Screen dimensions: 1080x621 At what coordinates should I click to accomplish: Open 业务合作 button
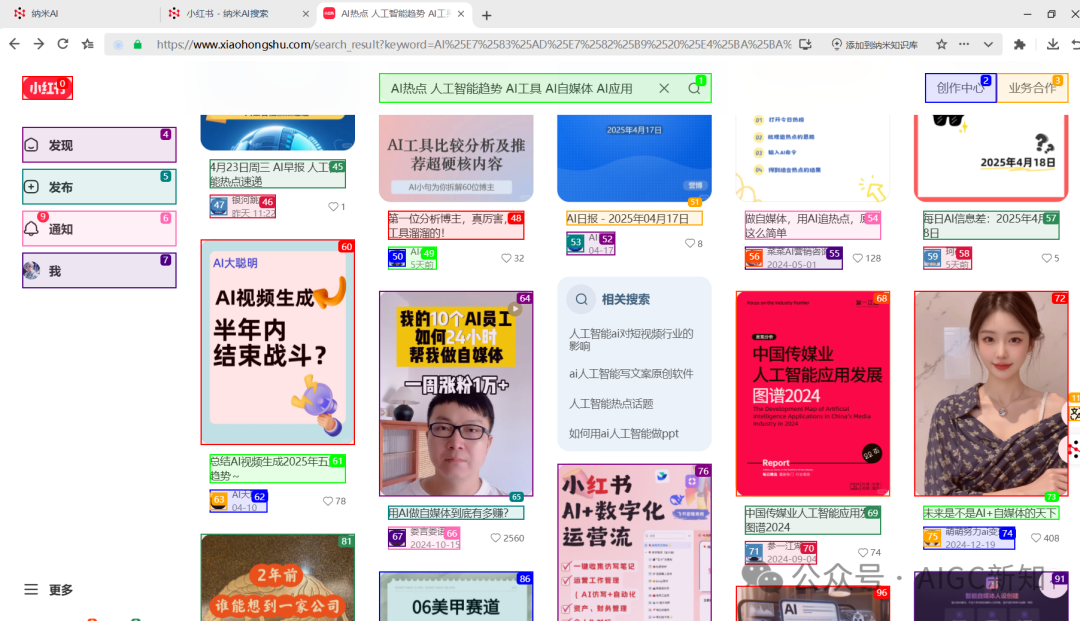coord(1032,88)
